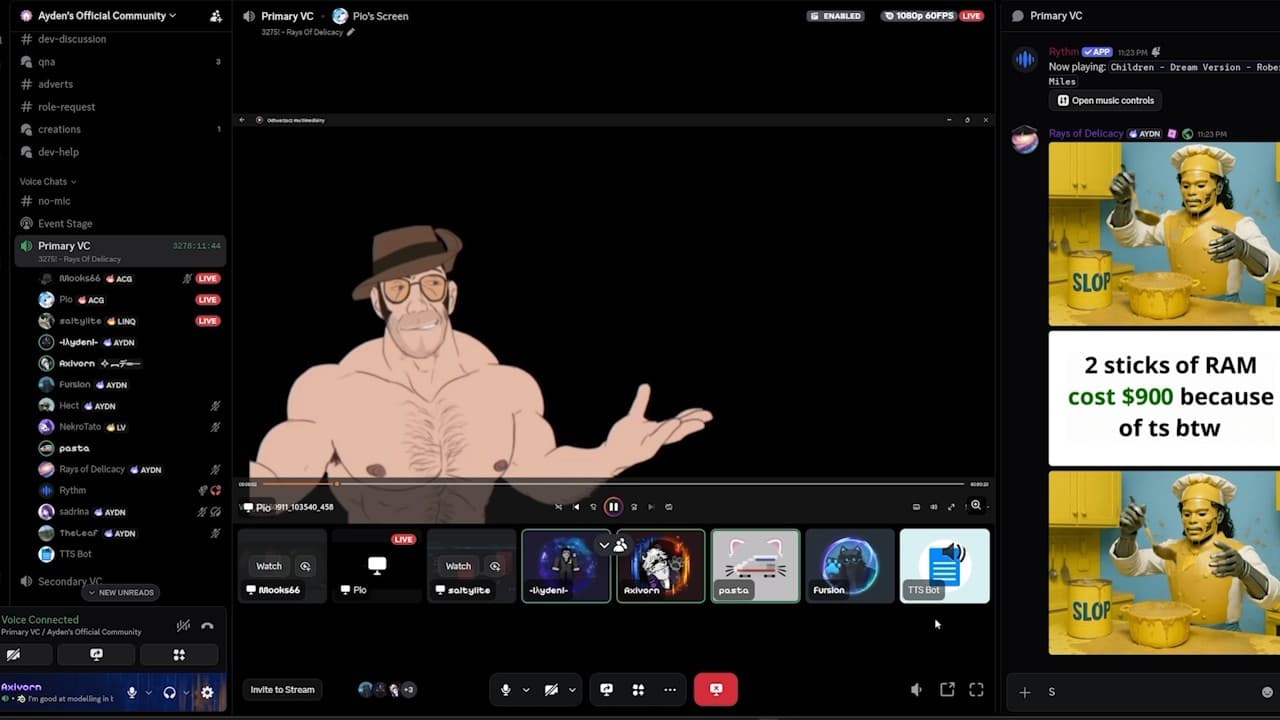Toggle microphone mute in the call control bar
This screenshot has height=720, width=1280.
pyautogui.click(x=506, y=689)
